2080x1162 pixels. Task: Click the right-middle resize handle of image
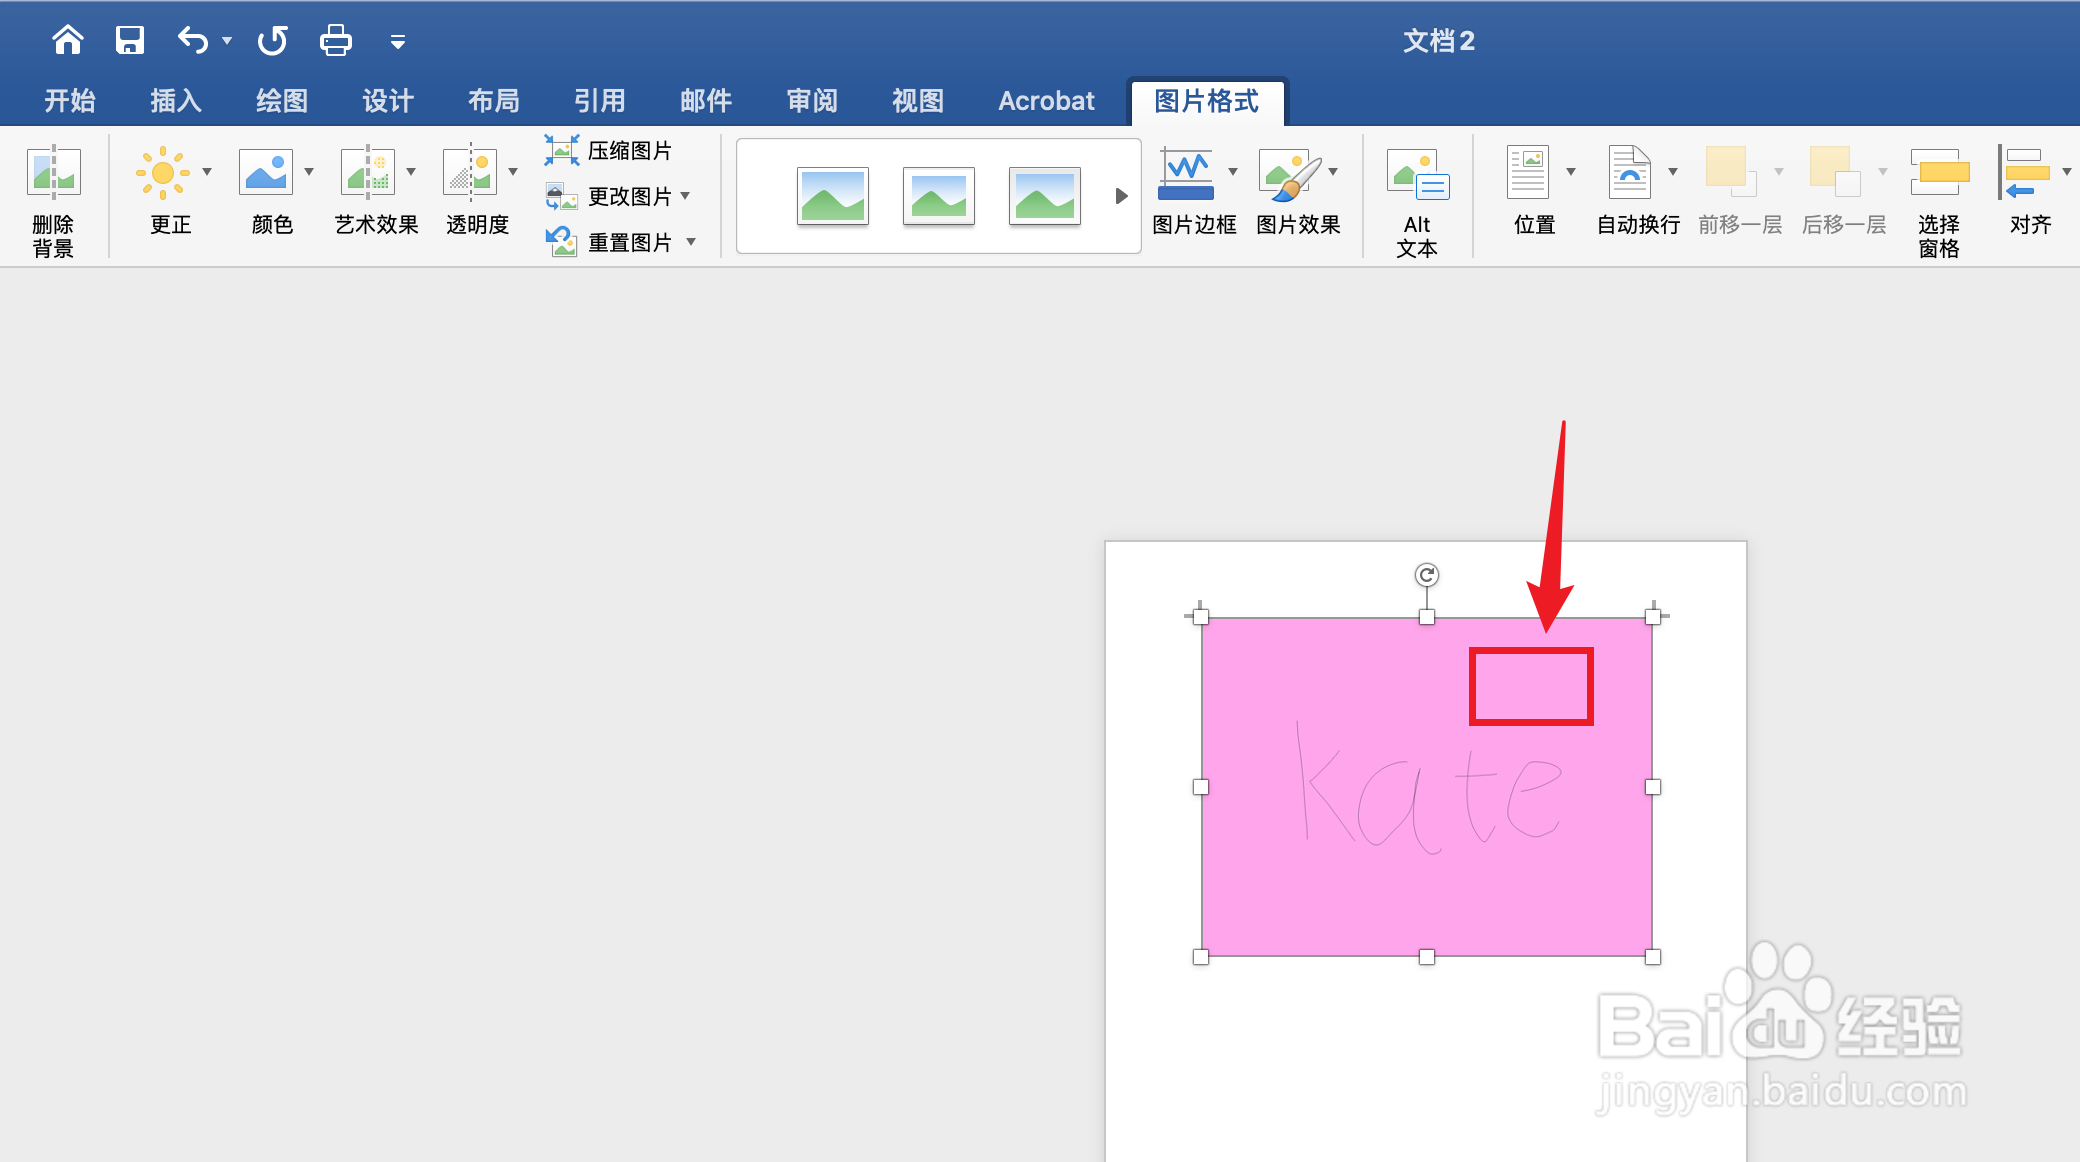pyautogui.click(x=1653, y=787)
